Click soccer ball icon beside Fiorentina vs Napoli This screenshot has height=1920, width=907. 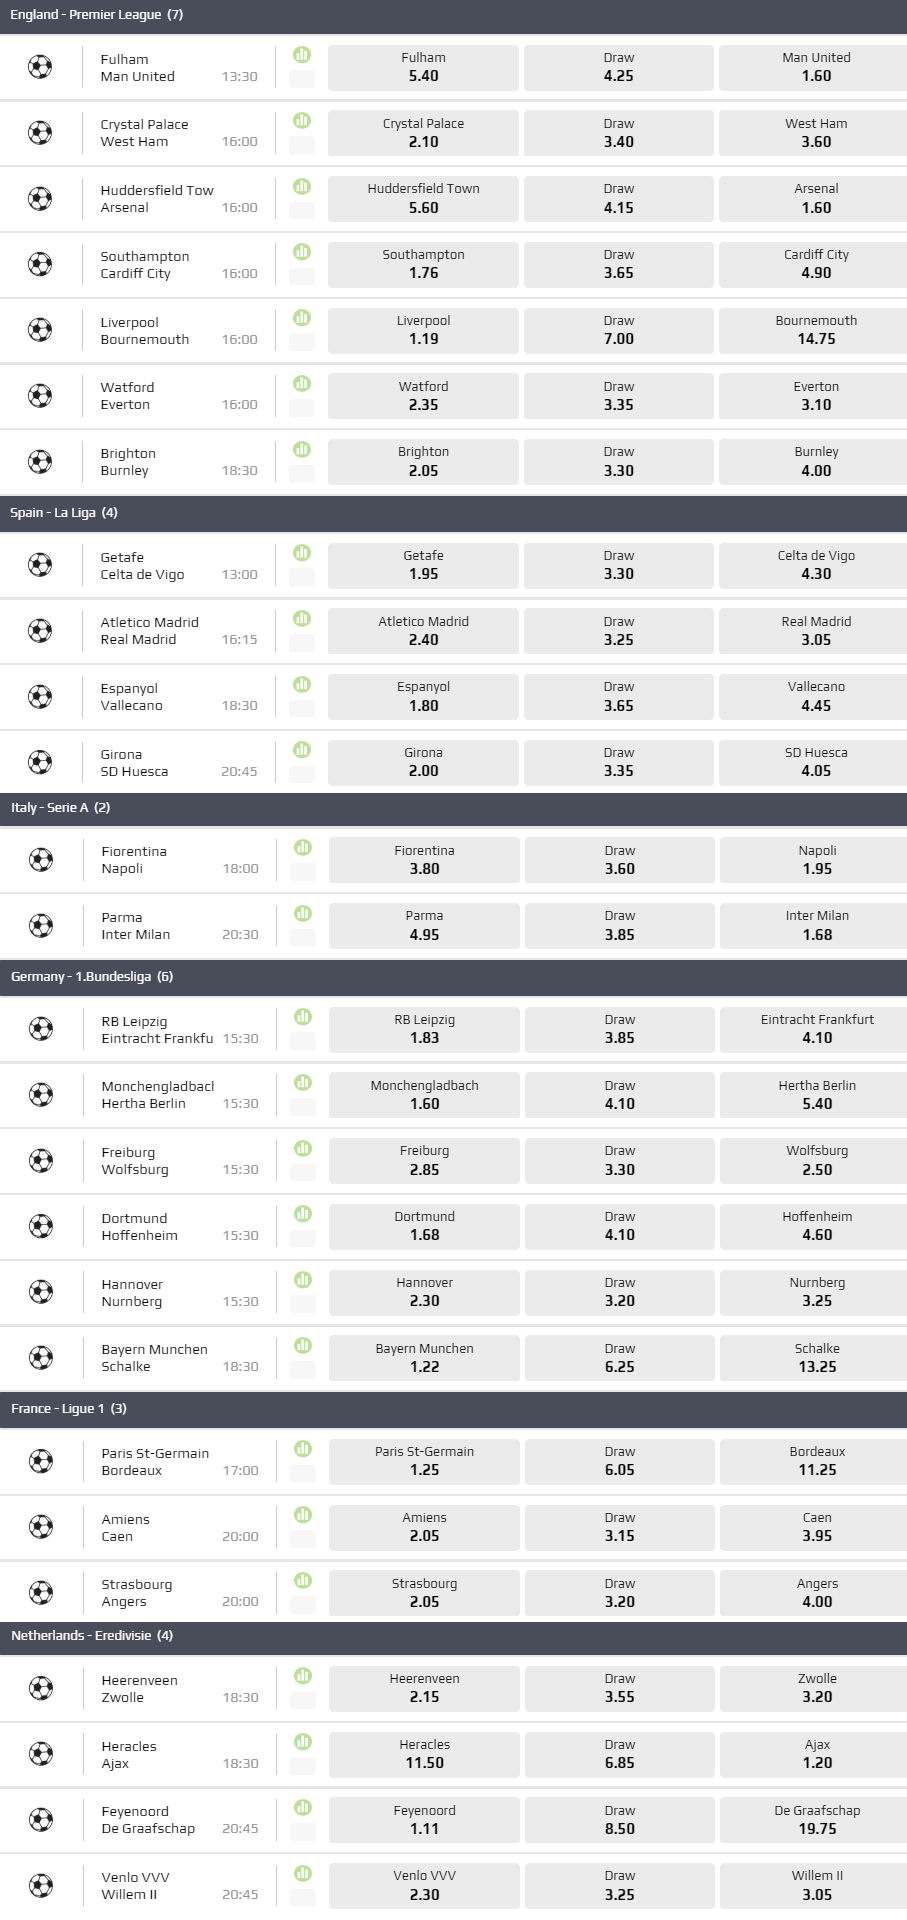pos(41,860)
